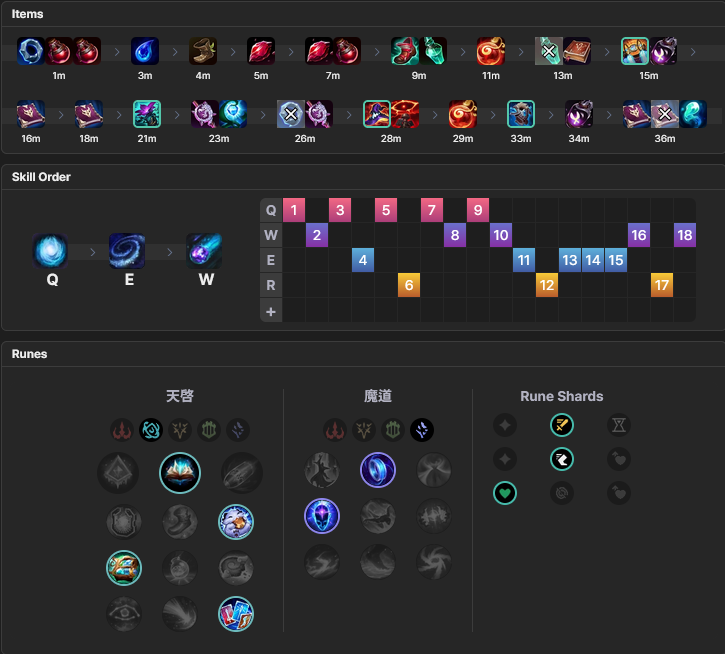Click the E ability icon in skill priority
725x654 pixels.
(x=127, y=251)
